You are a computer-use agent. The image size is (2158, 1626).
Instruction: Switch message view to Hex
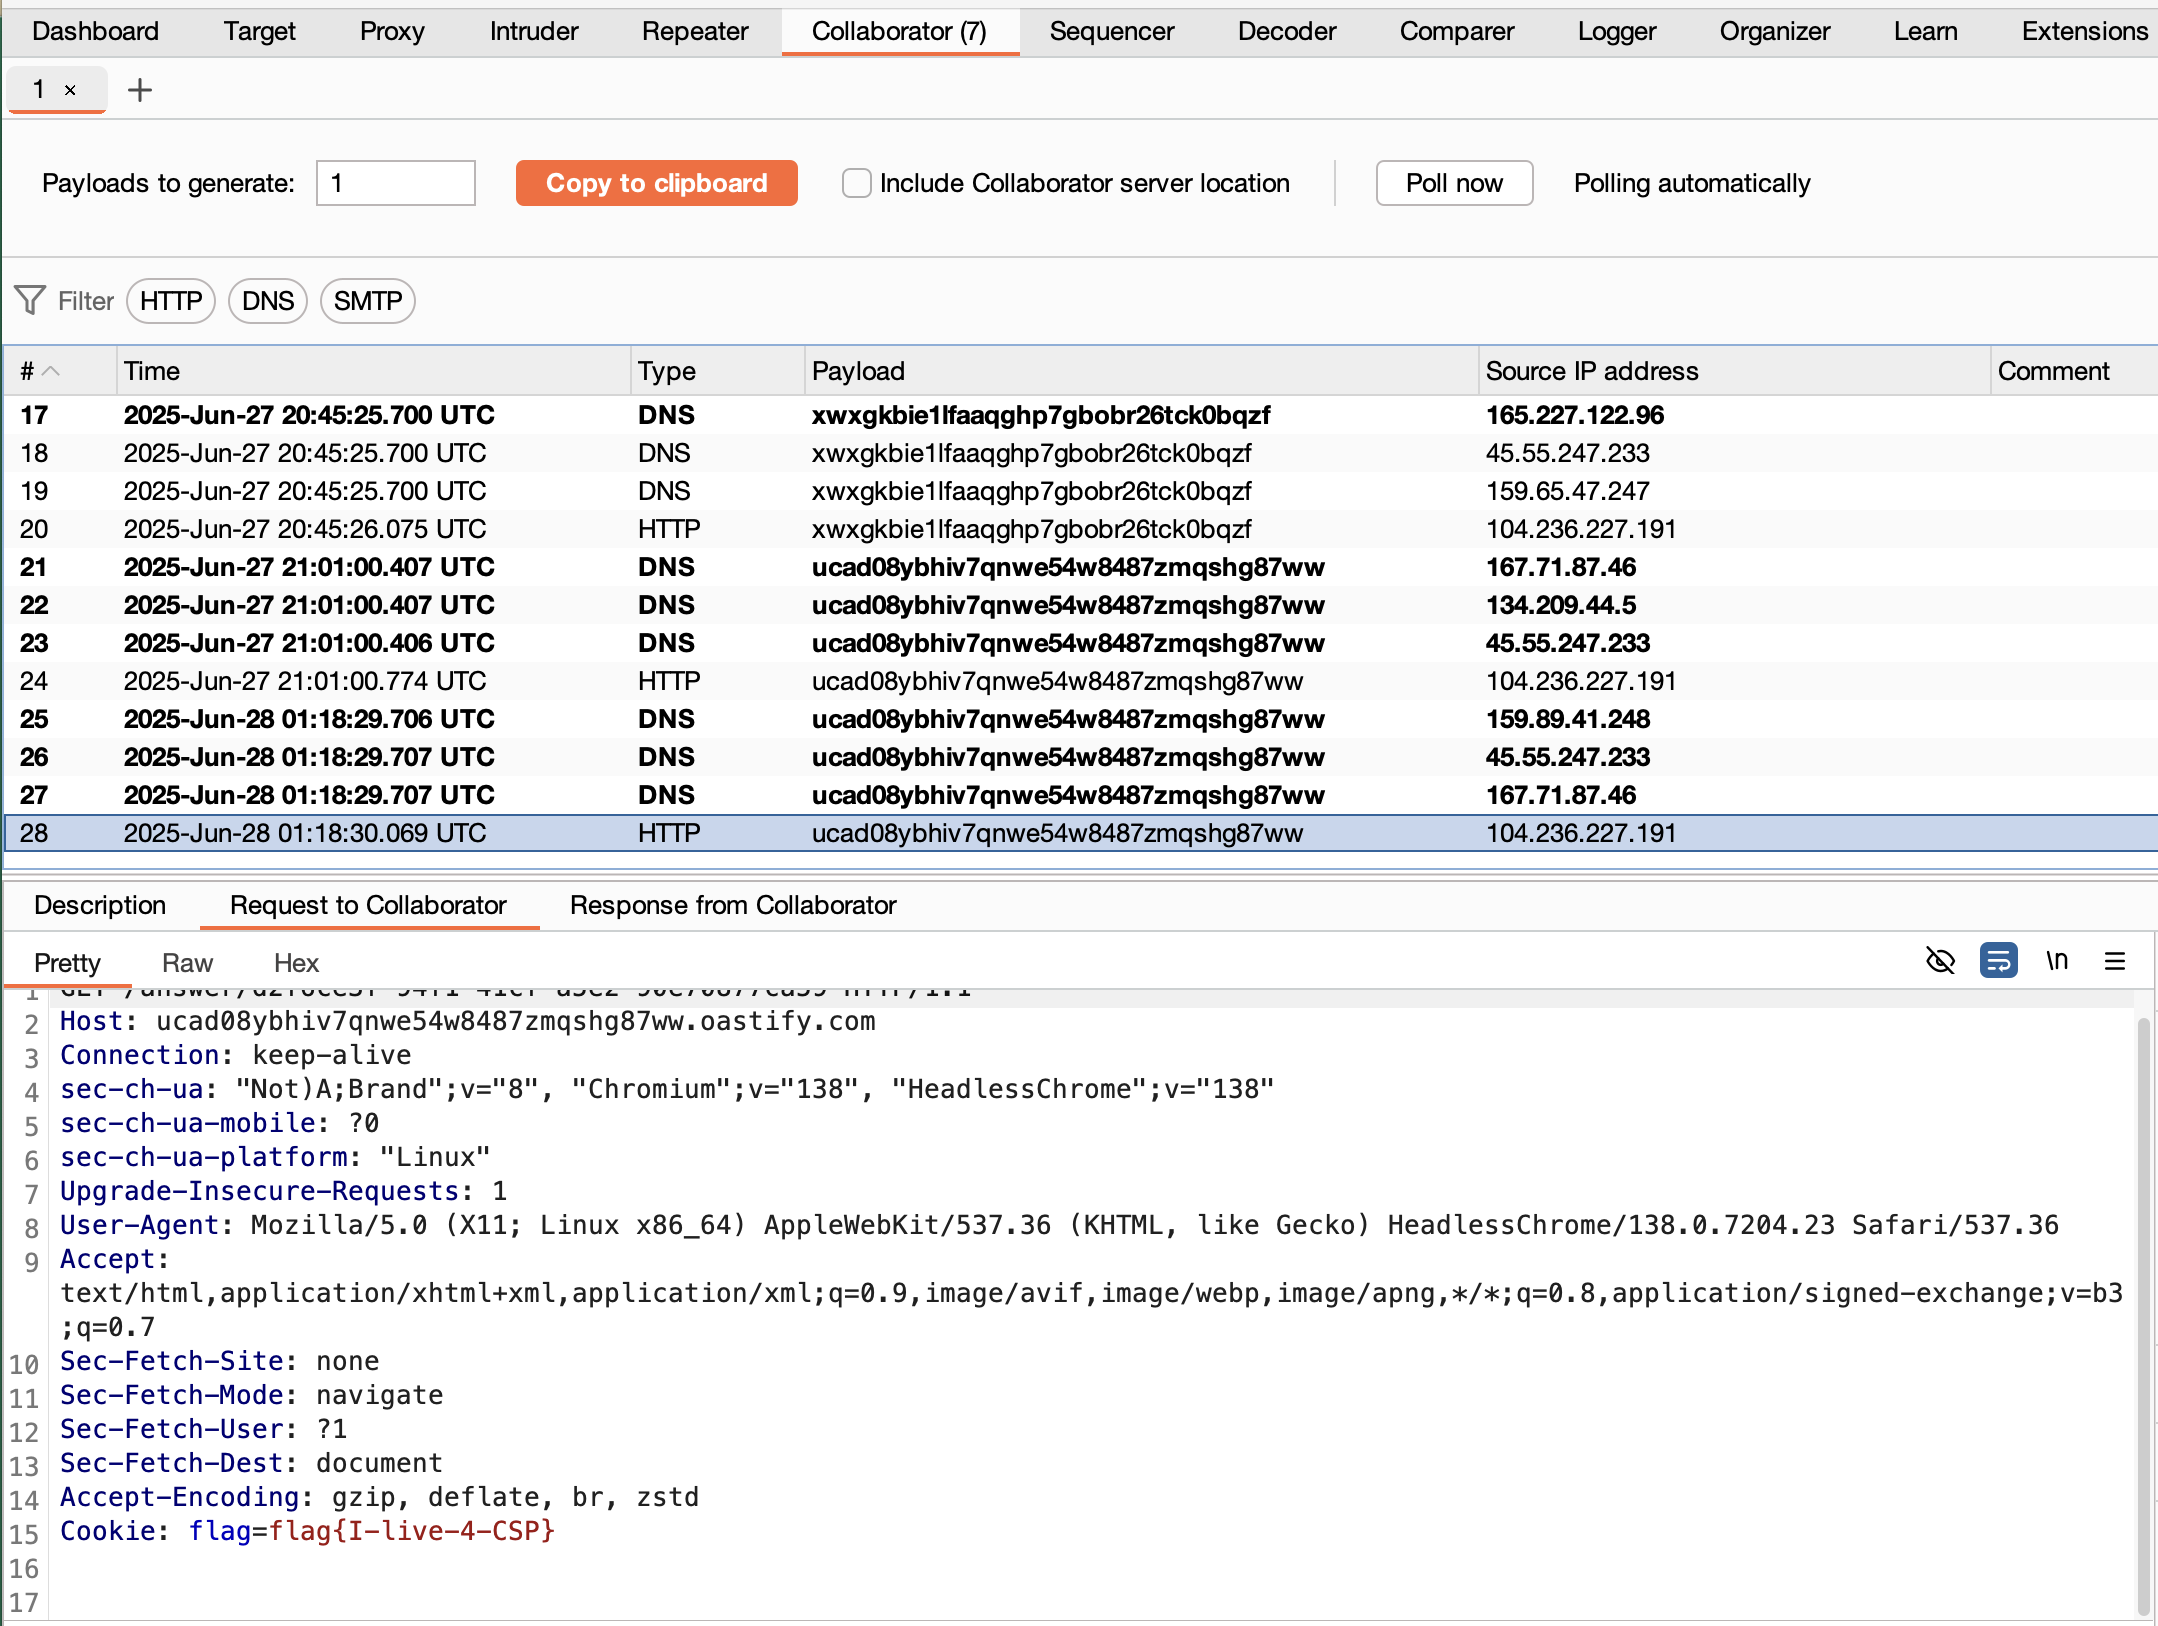click(x=296, y=963)
